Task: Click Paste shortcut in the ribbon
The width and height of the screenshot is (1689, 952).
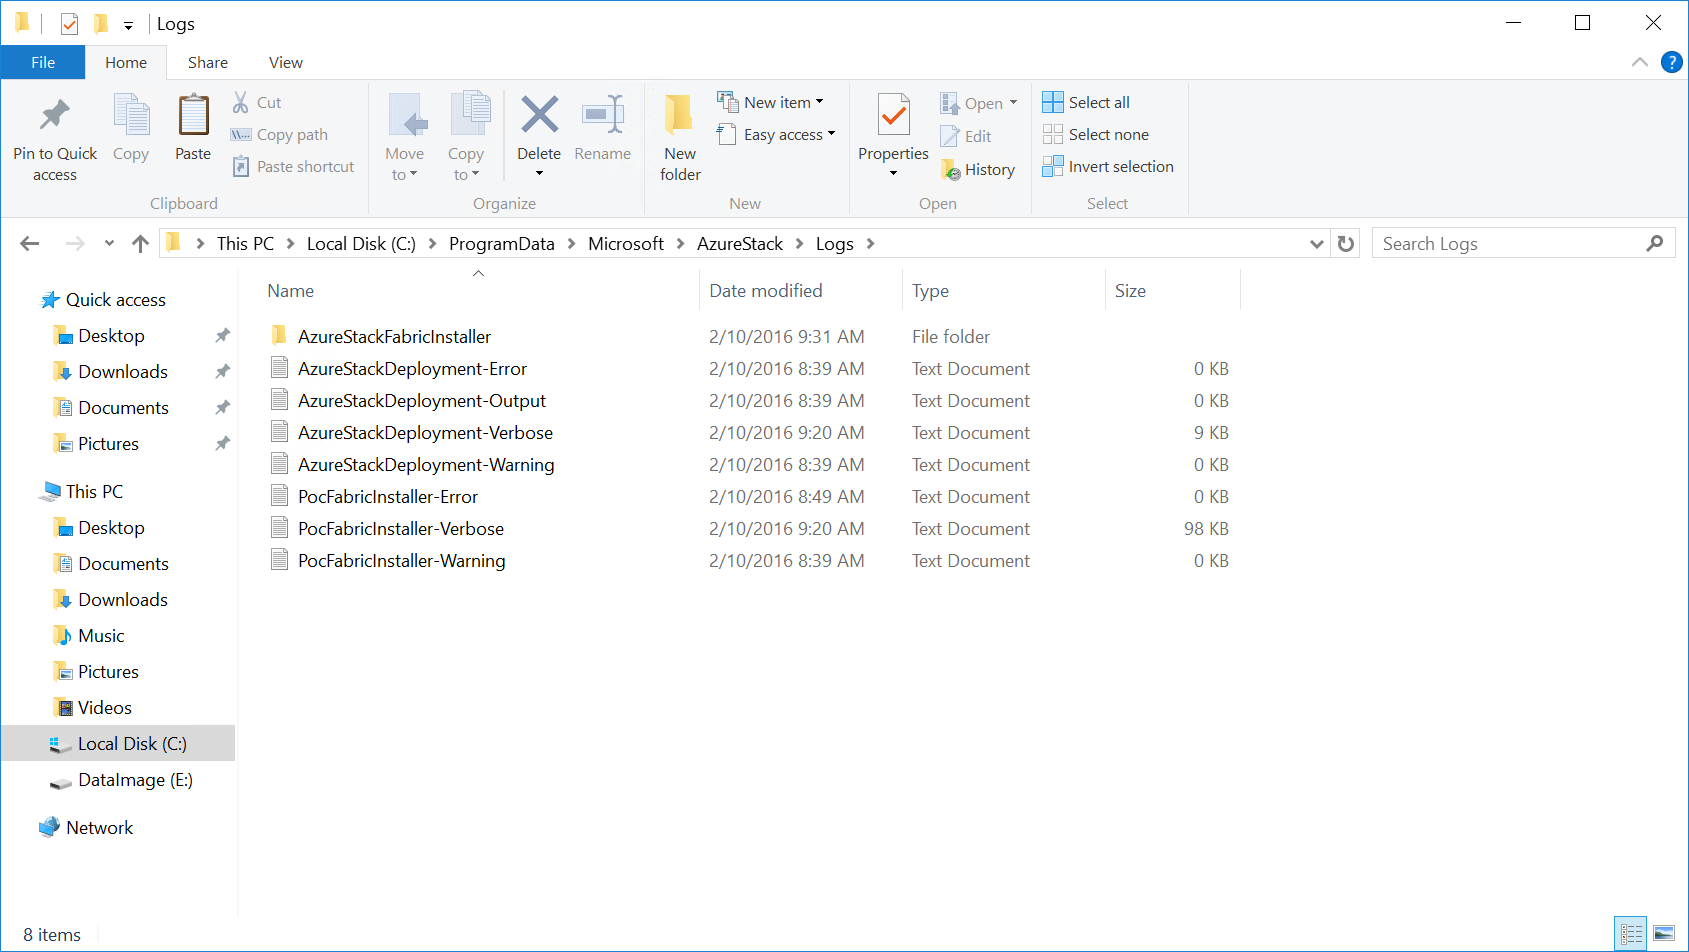Action: tap(293, 166)
